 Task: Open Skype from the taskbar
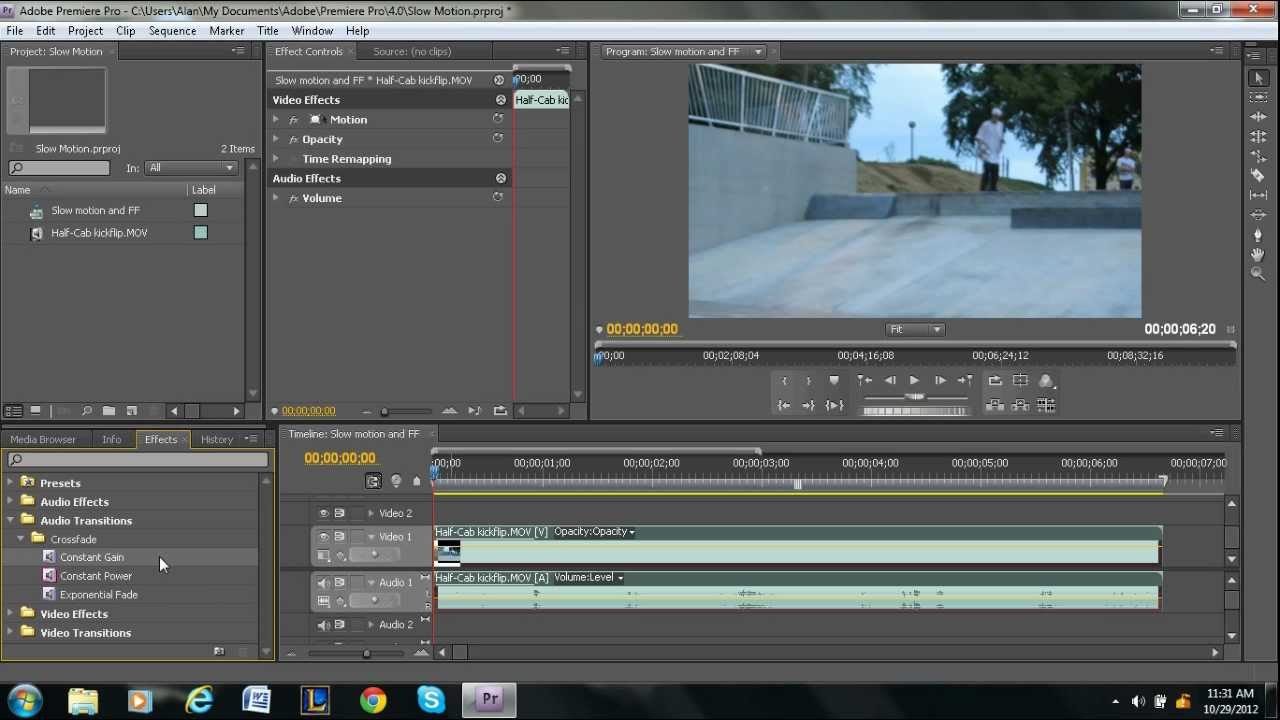point(431,700)
